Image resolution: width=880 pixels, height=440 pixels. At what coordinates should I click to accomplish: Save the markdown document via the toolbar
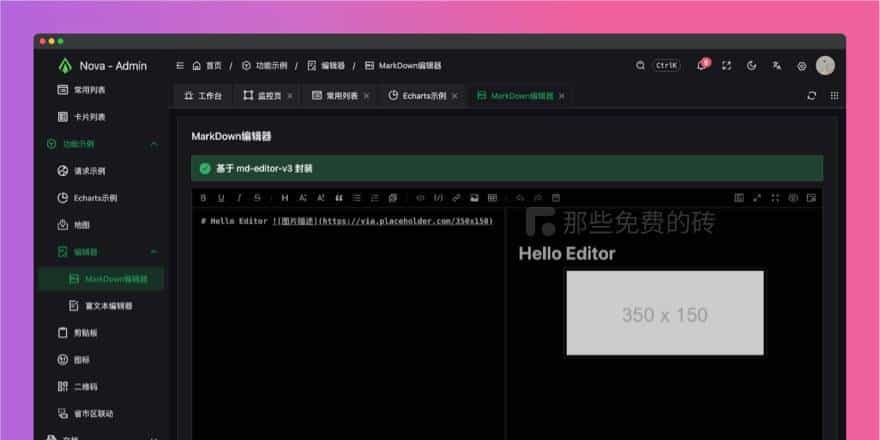[556, 198]
